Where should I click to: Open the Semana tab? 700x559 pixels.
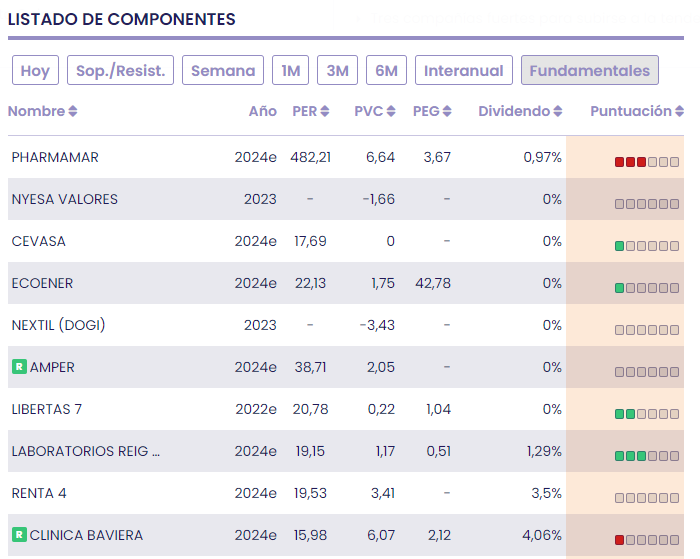[x=223, y=71]
